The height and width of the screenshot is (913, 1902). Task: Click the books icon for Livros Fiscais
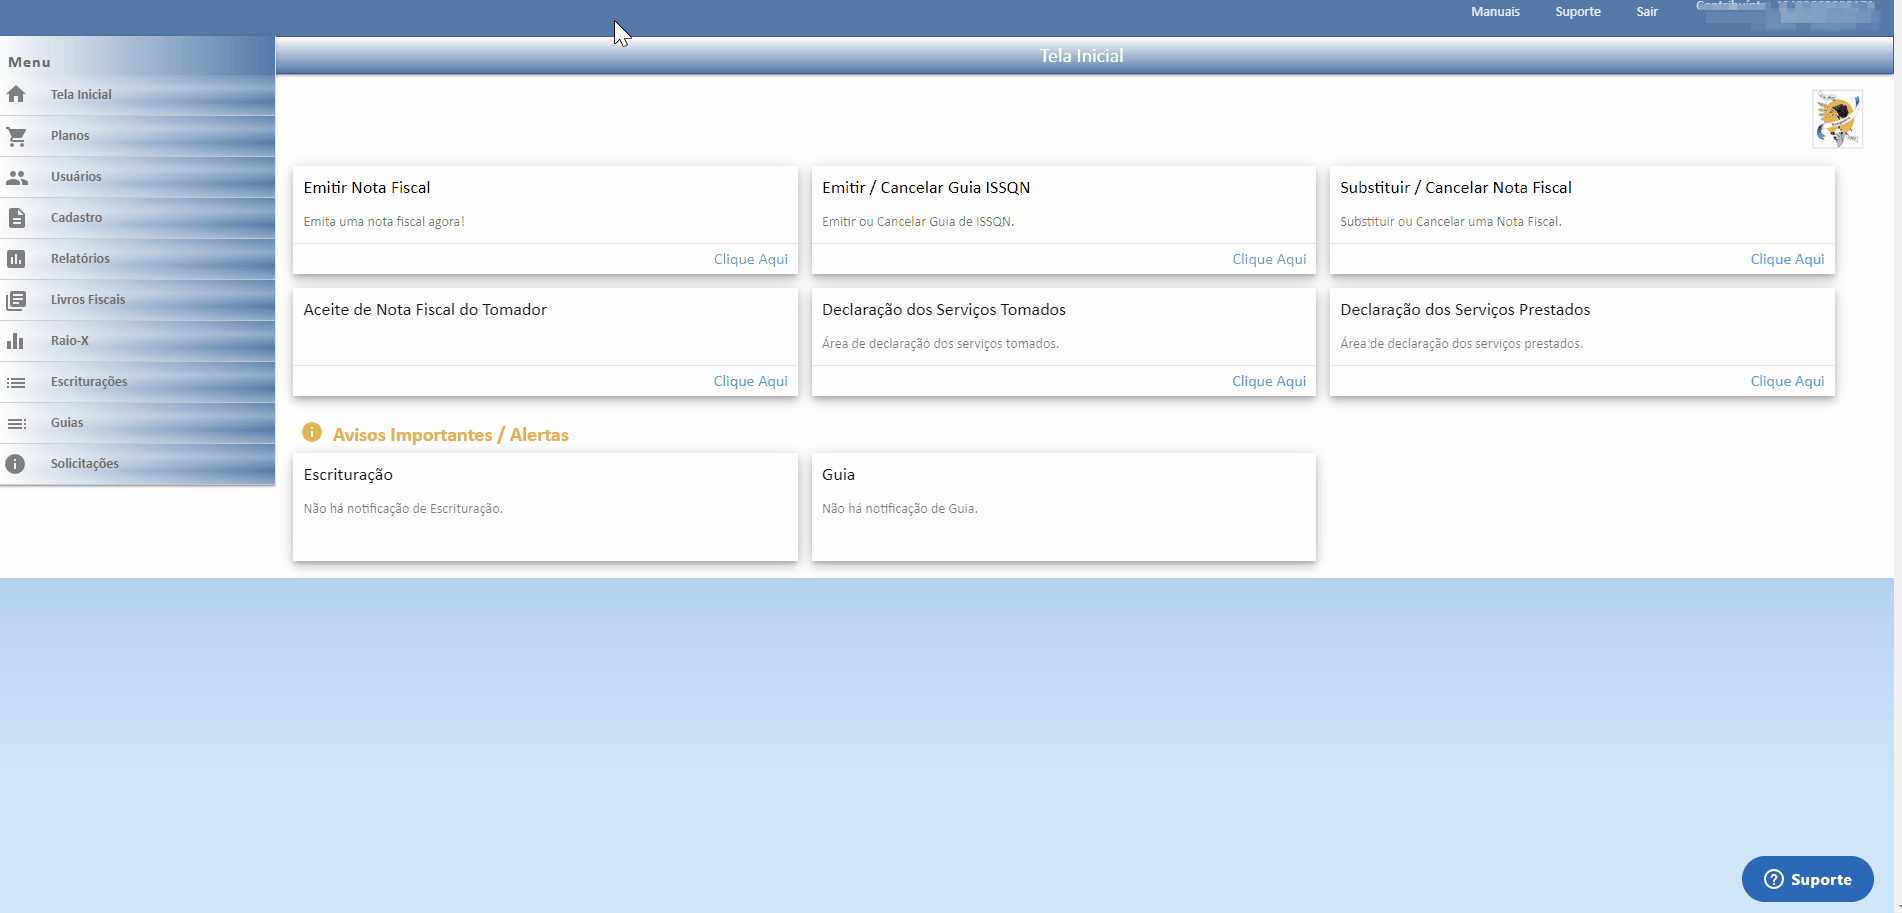16,300
